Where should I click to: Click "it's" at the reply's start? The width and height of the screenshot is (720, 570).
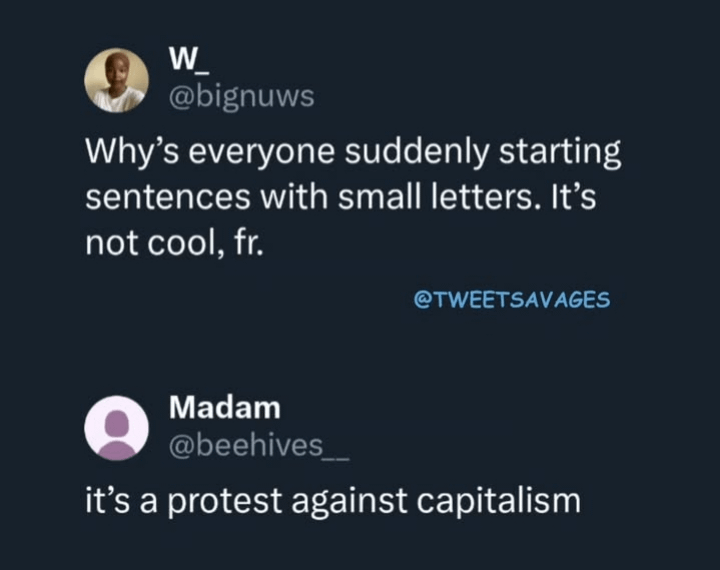point(105,500)
